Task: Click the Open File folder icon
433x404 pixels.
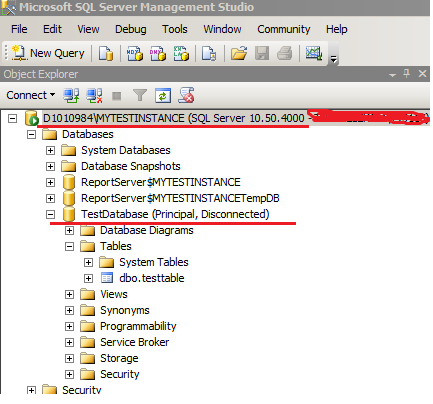Action: pyautogui.click(x=239, y=53)
